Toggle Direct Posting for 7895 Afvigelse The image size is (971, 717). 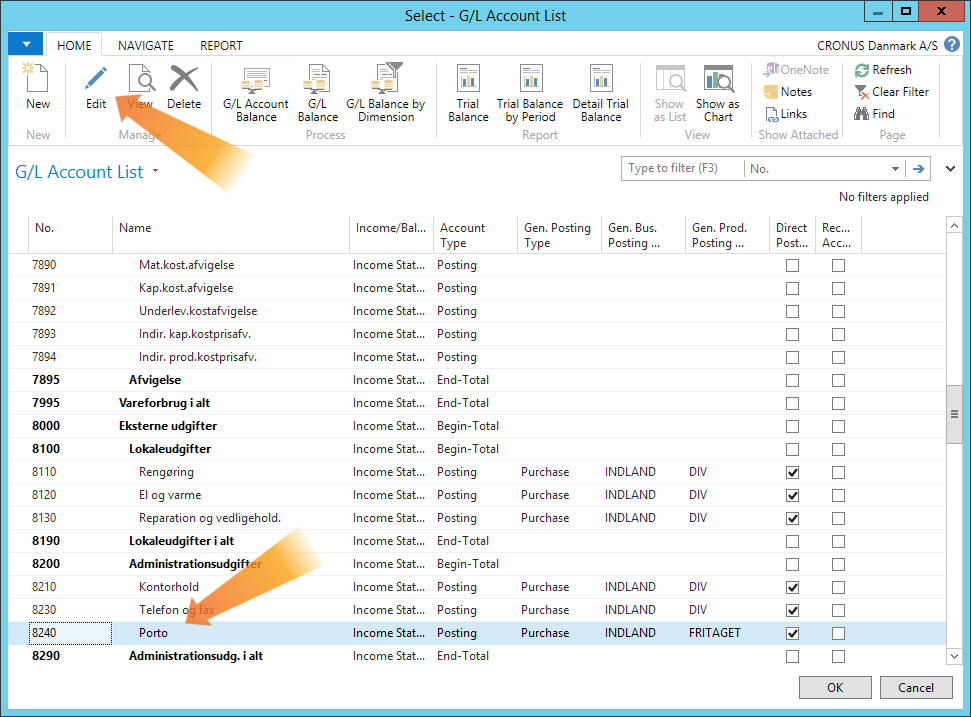point(792,381)
